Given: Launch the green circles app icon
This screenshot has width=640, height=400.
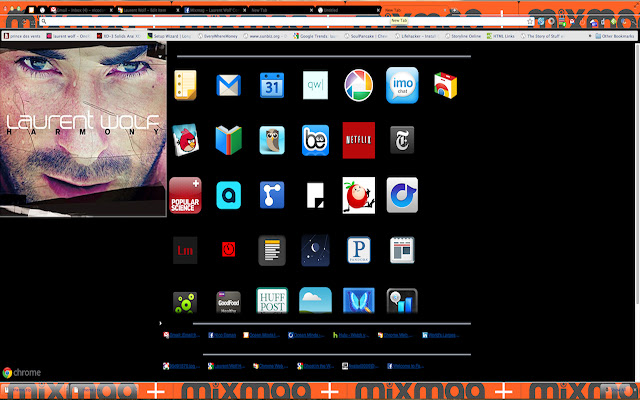Looking at the screenshot, I should [x=185, y=302].
